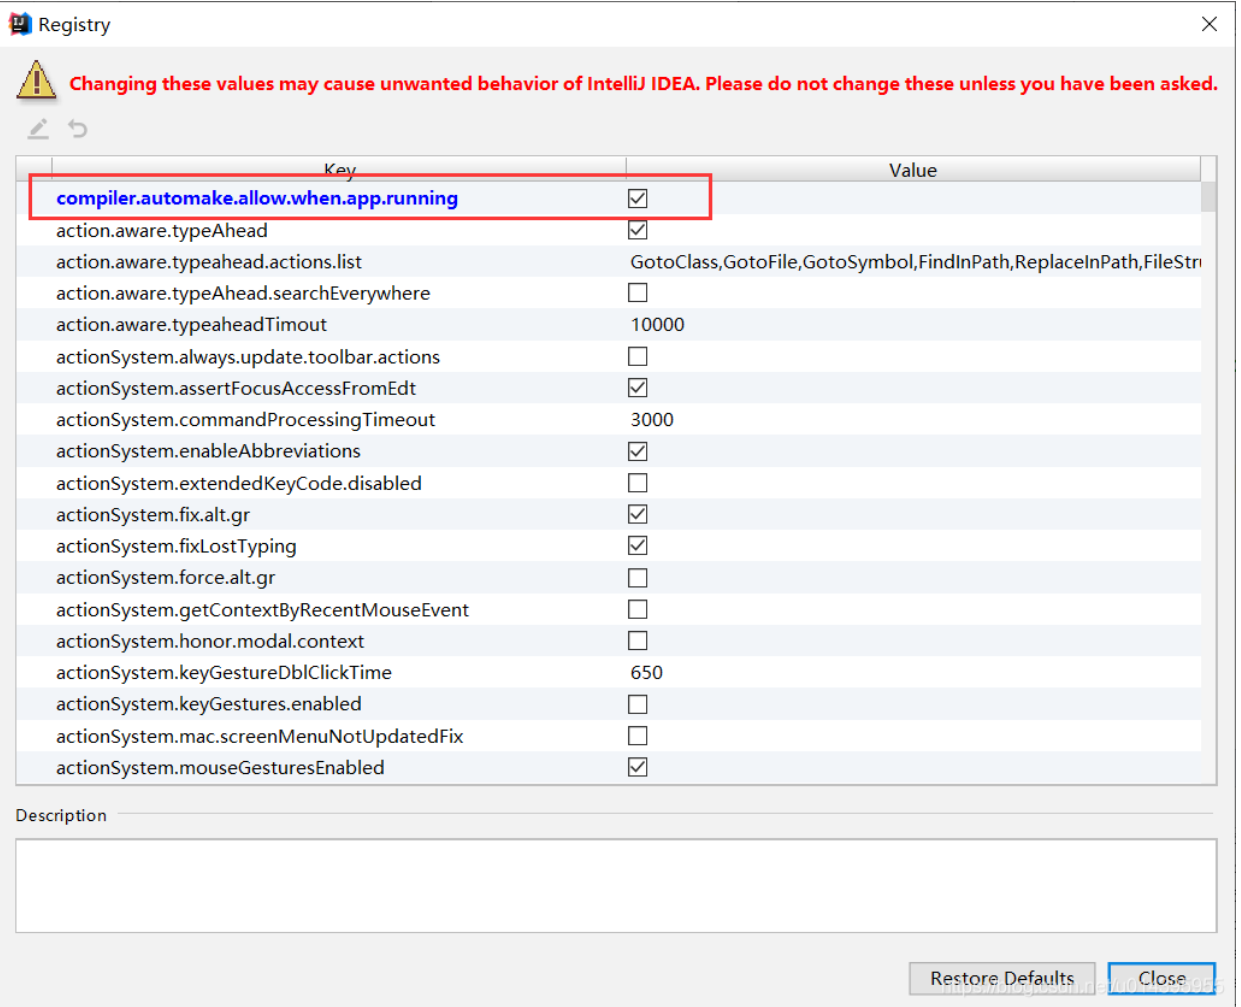Uncheck actionSystem.fixLostTyping checkbox
Image resolution: width=1241 pixels, height=1007 pixels.
(x=638, y=546)
